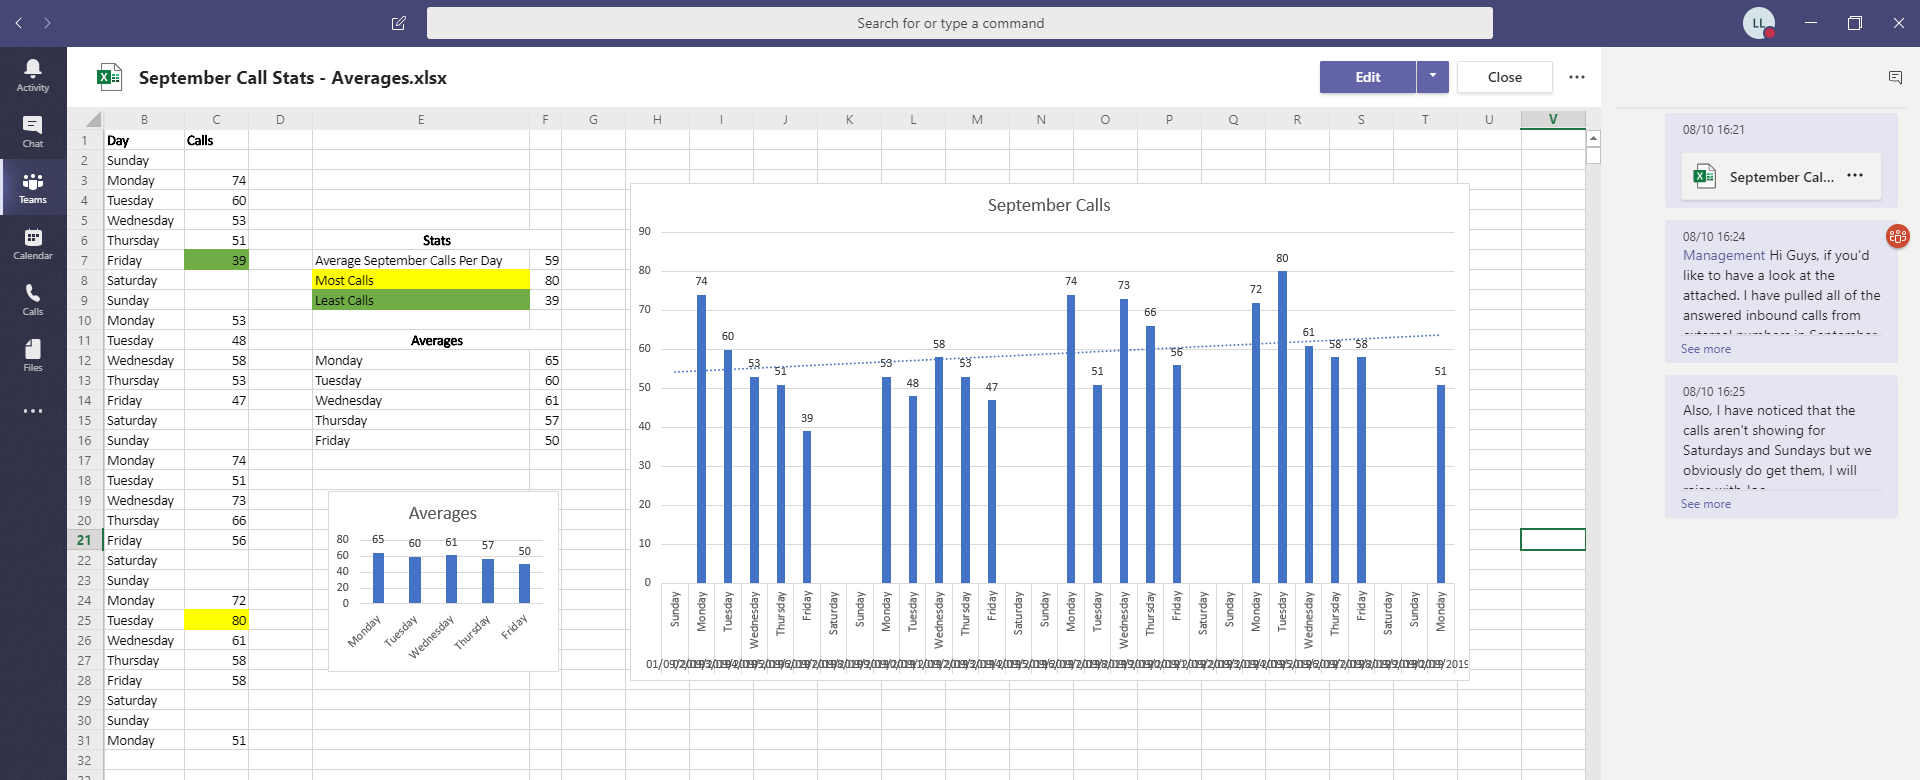Screen dimensions: 1920x780
Task: Open the Calls phone icon
Action: tap(33, 299)
